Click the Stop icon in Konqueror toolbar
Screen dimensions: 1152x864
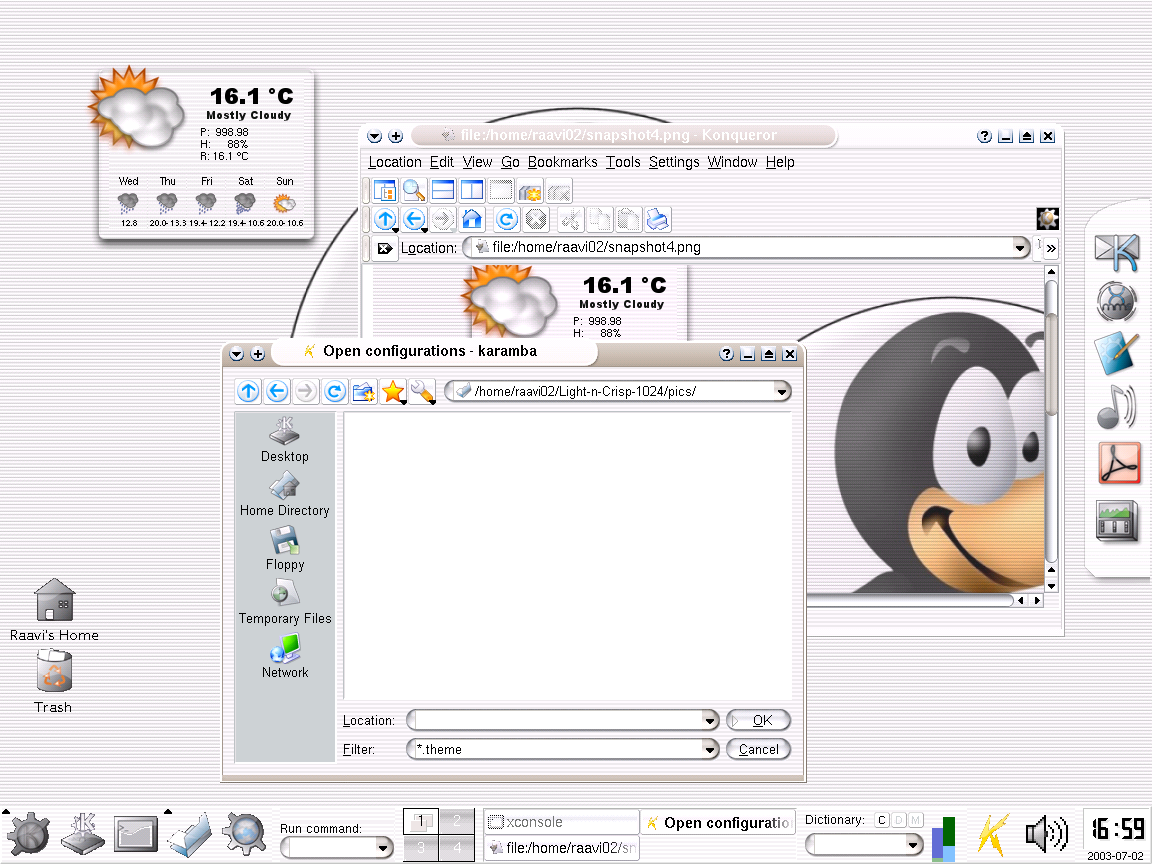[536, 219]
